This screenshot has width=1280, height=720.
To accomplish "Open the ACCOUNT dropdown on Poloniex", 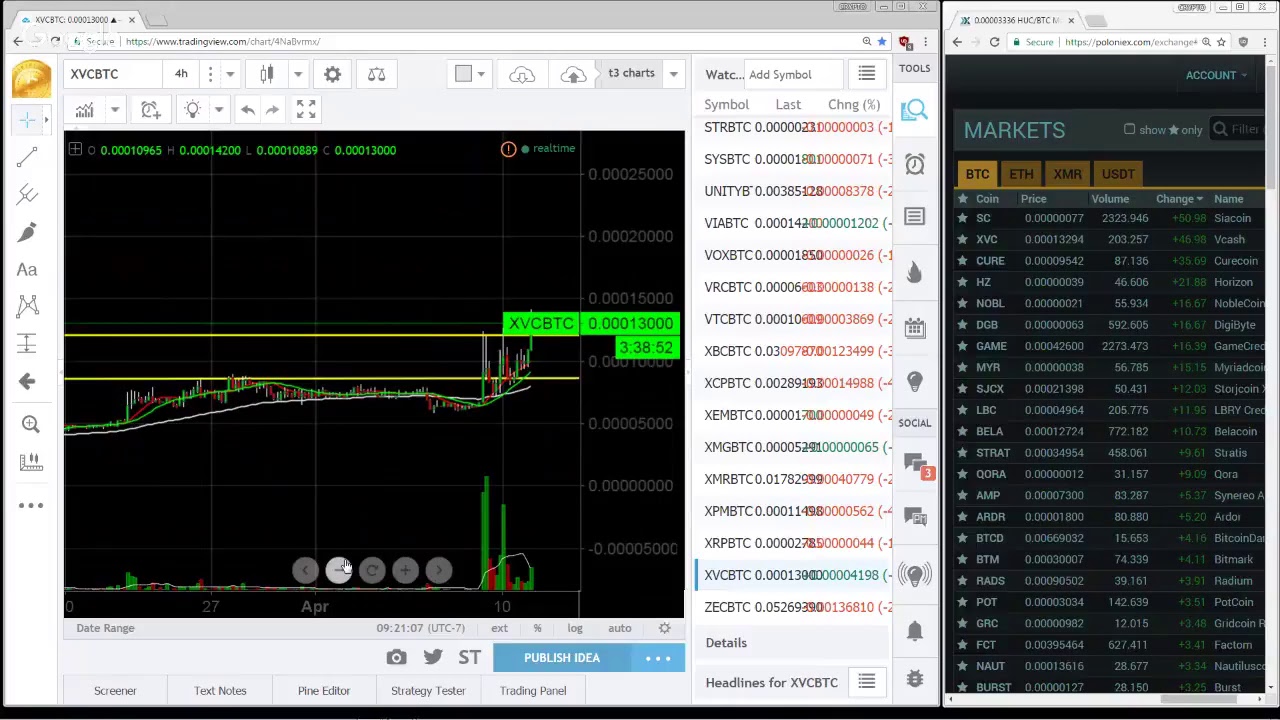I will [1216, 75].
